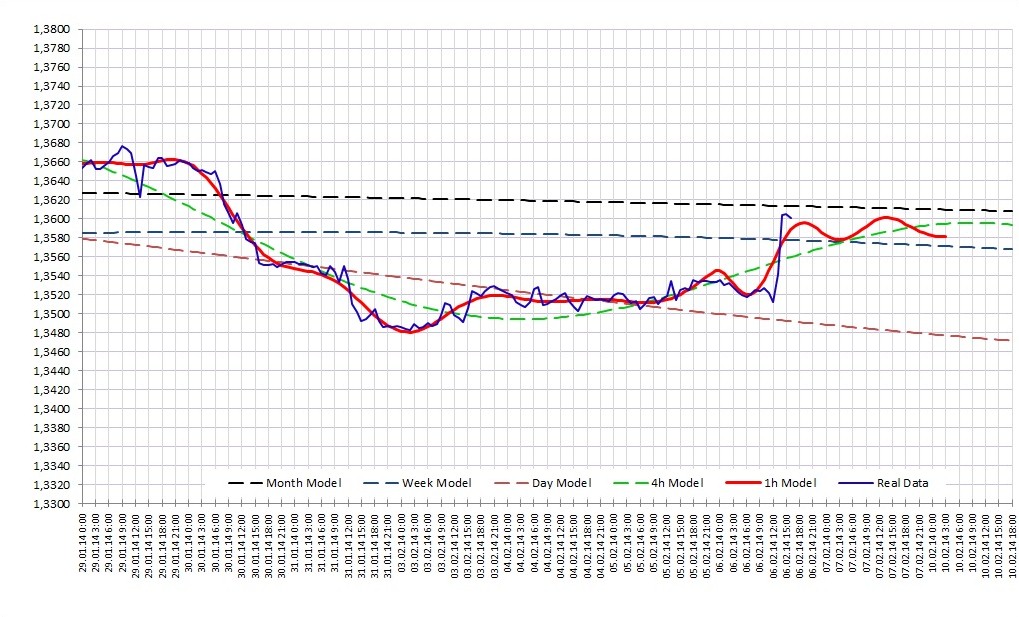This screenshot has height=617, width=1019.
Task: Click the 1,3480 y-axis label
Action: click(51, 333)
